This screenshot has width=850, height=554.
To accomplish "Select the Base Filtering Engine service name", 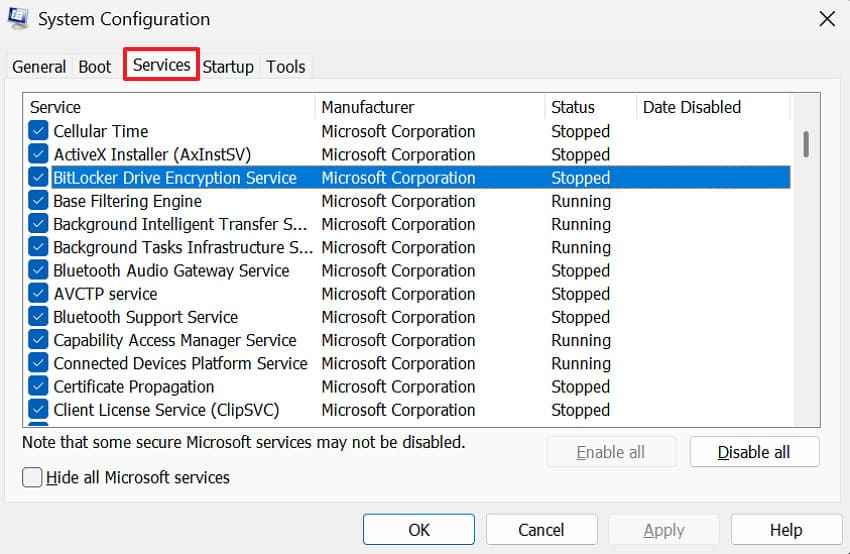I will pyautogui.click(x=127, y=201).
